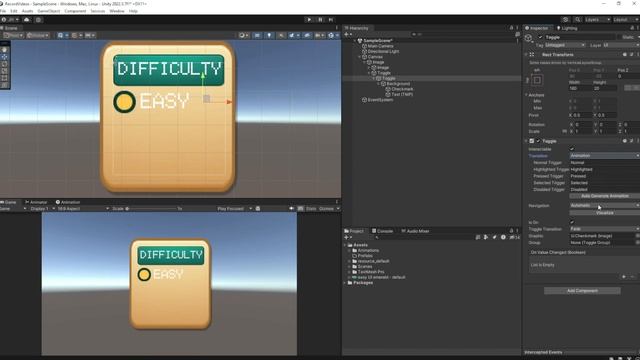
Task: Open the Toggle Transition Fade dropdown
Action: point(604,229)
